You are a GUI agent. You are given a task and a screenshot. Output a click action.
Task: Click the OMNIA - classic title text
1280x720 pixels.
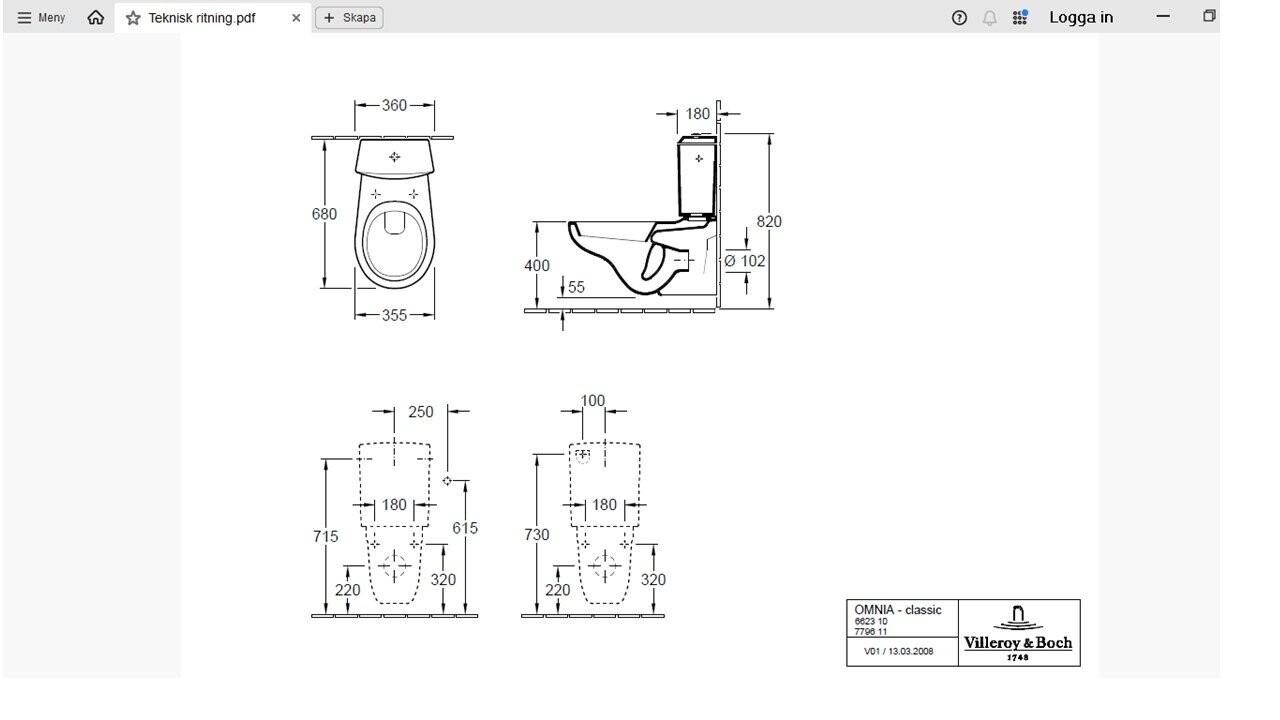tap(897, 610)
